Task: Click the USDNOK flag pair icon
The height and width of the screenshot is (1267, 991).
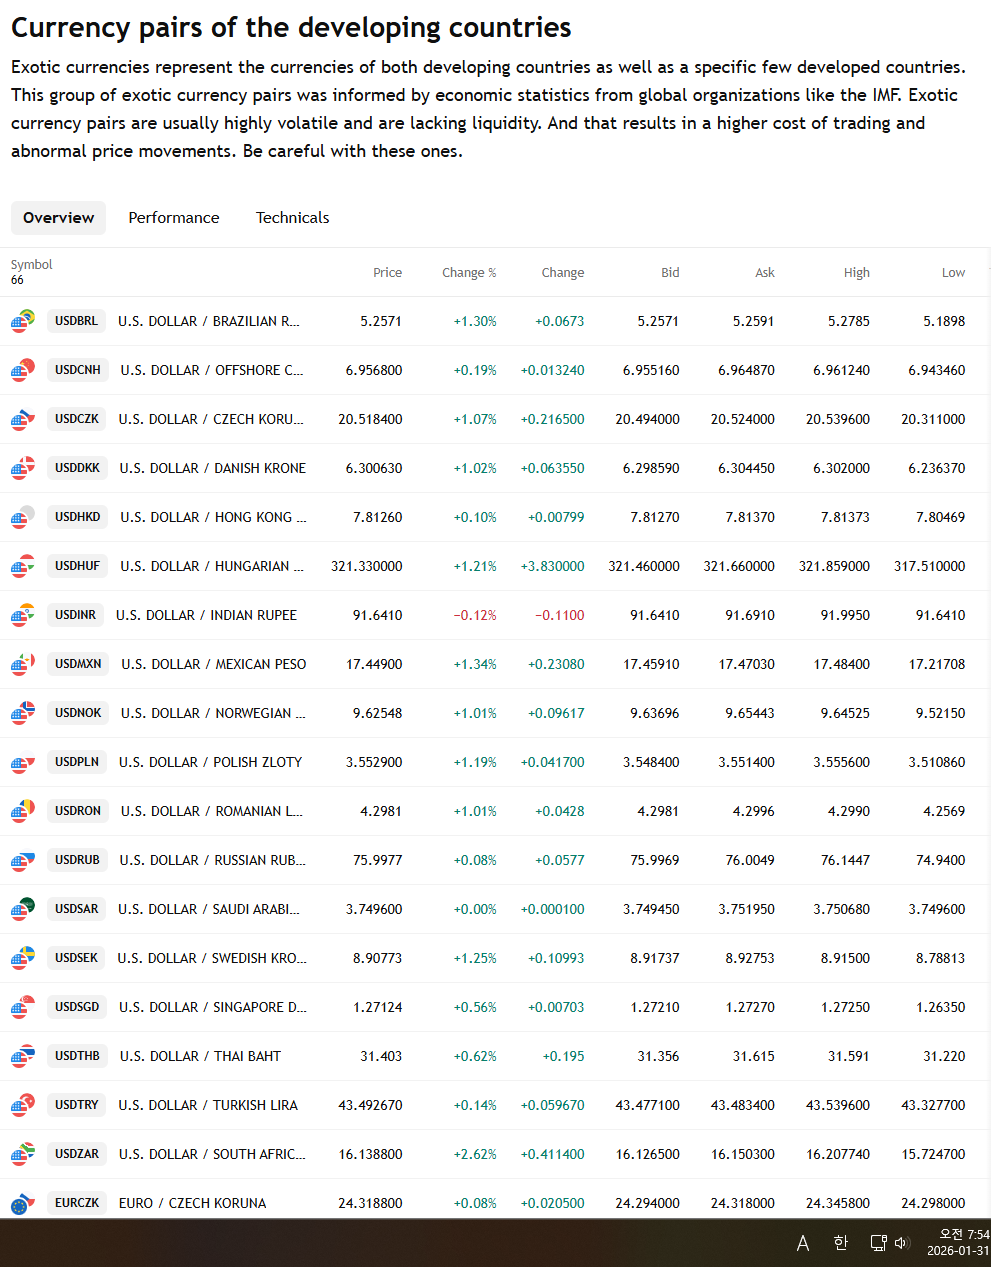Action: coord(23,713)
